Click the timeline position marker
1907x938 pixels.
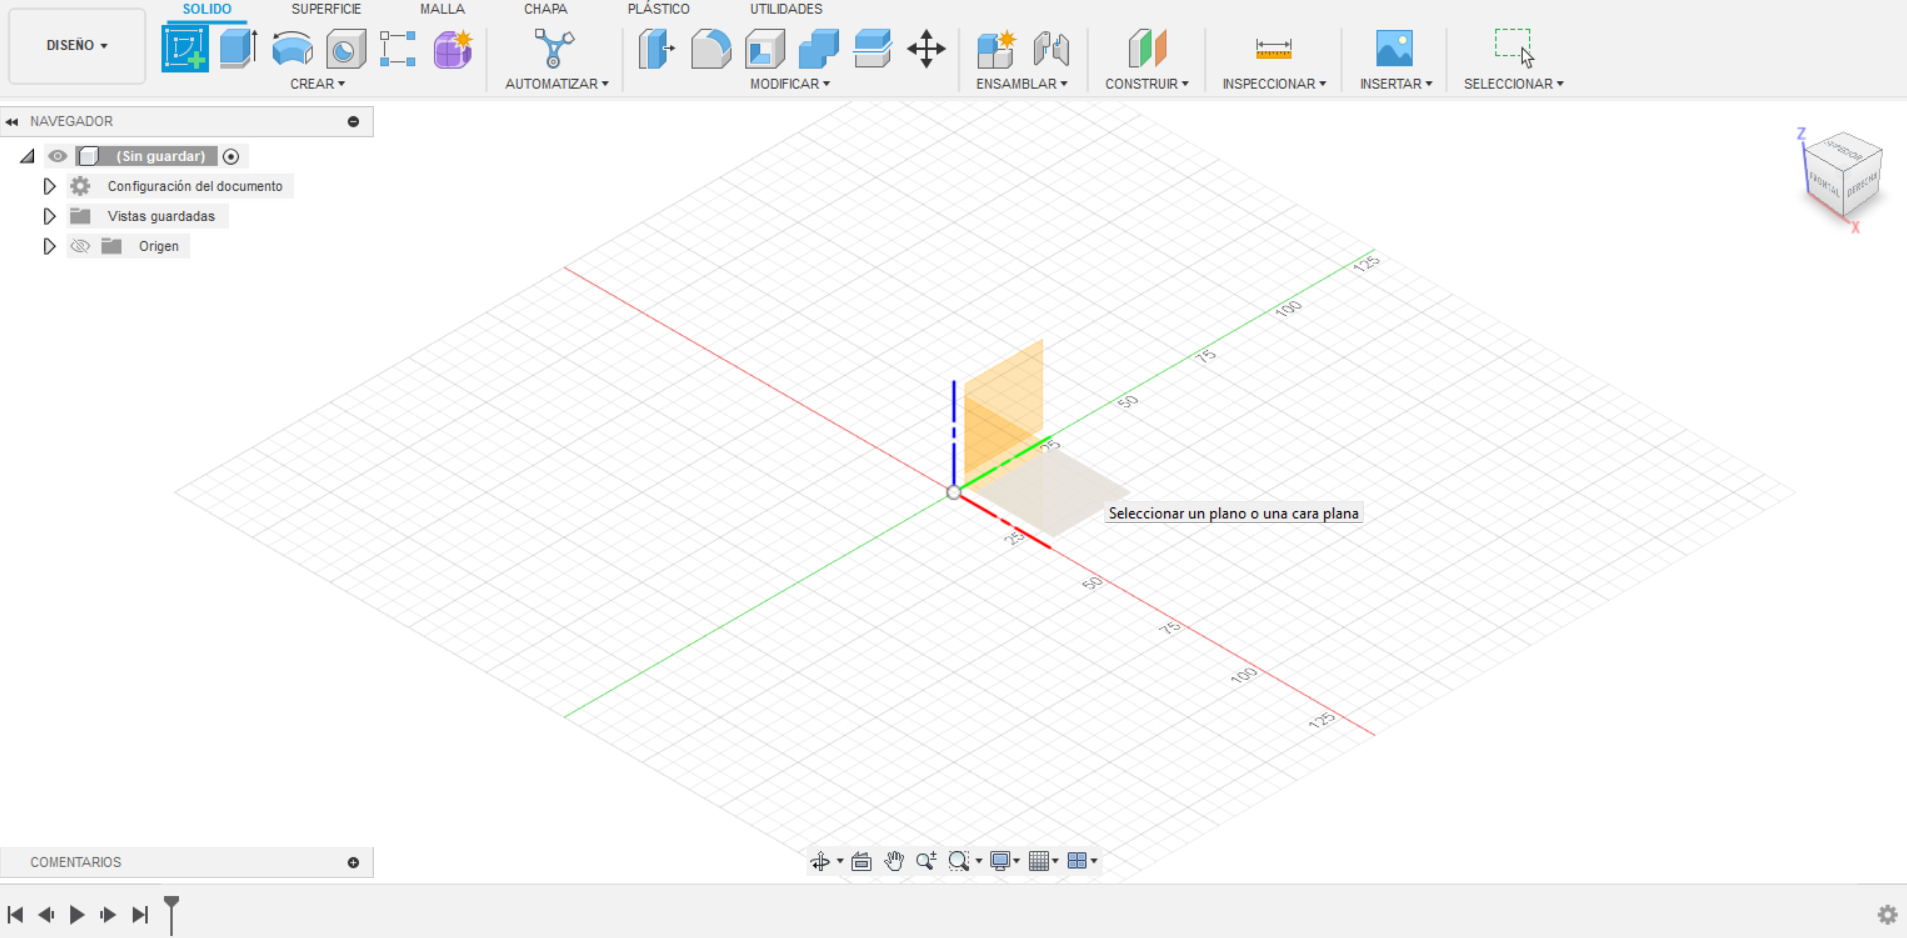tap(172, 914)
